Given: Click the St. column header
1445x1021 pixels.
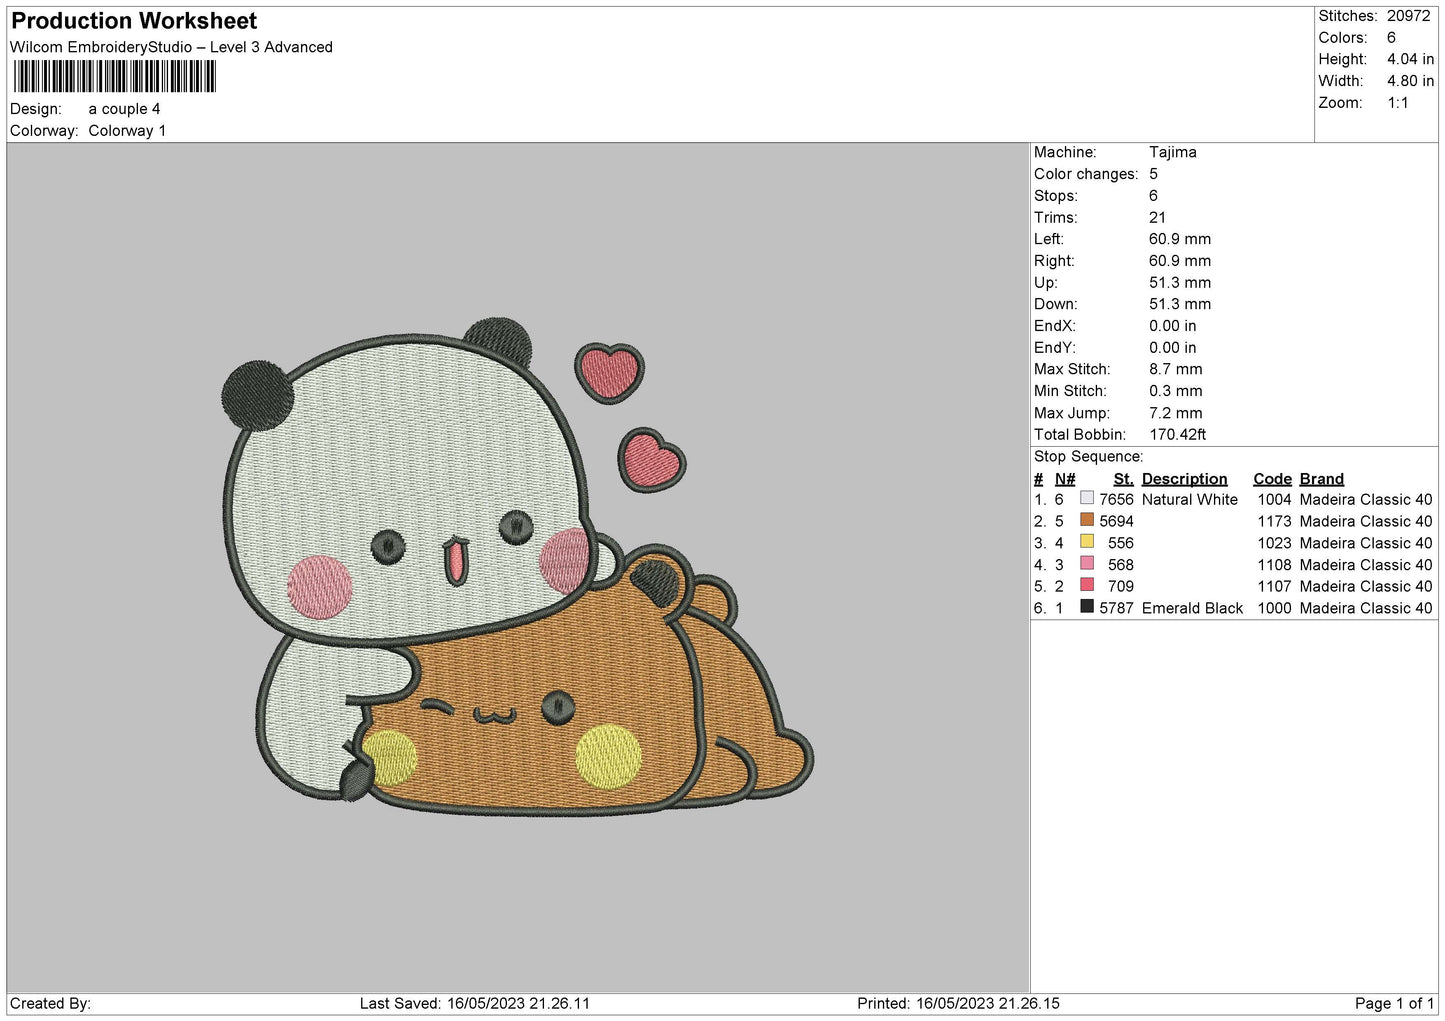Looking at the screenshot, I should click(1123, 479).
